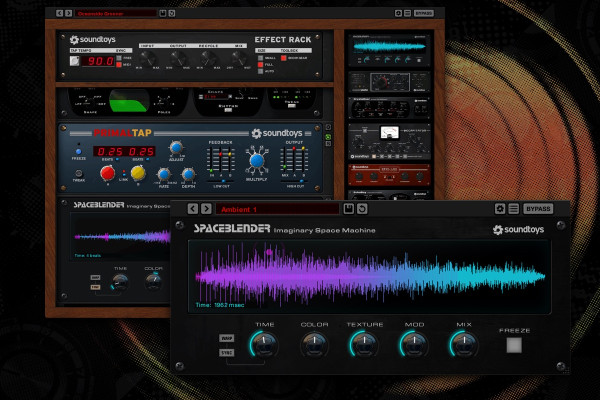Image resolution: width=600 pixels, height=400 pixels.
Task: Go to previous preset in SpaceBlender window
Action: tap(193, 209)
